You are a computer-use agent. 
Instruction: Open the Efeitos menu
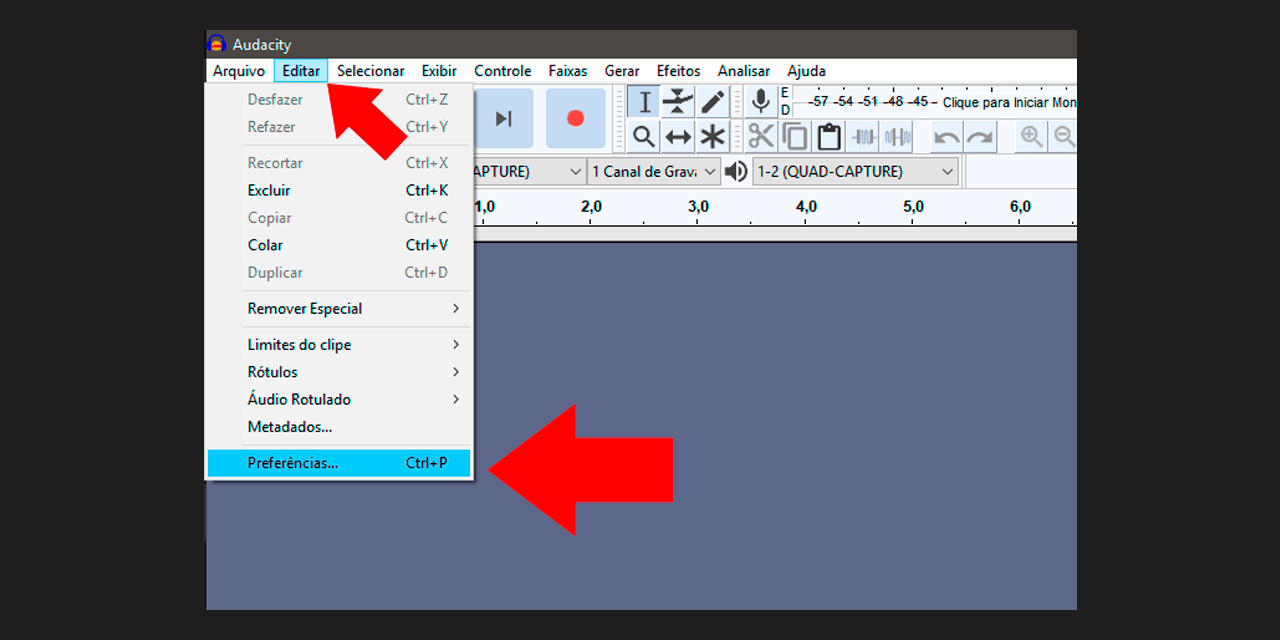(678, 71)
